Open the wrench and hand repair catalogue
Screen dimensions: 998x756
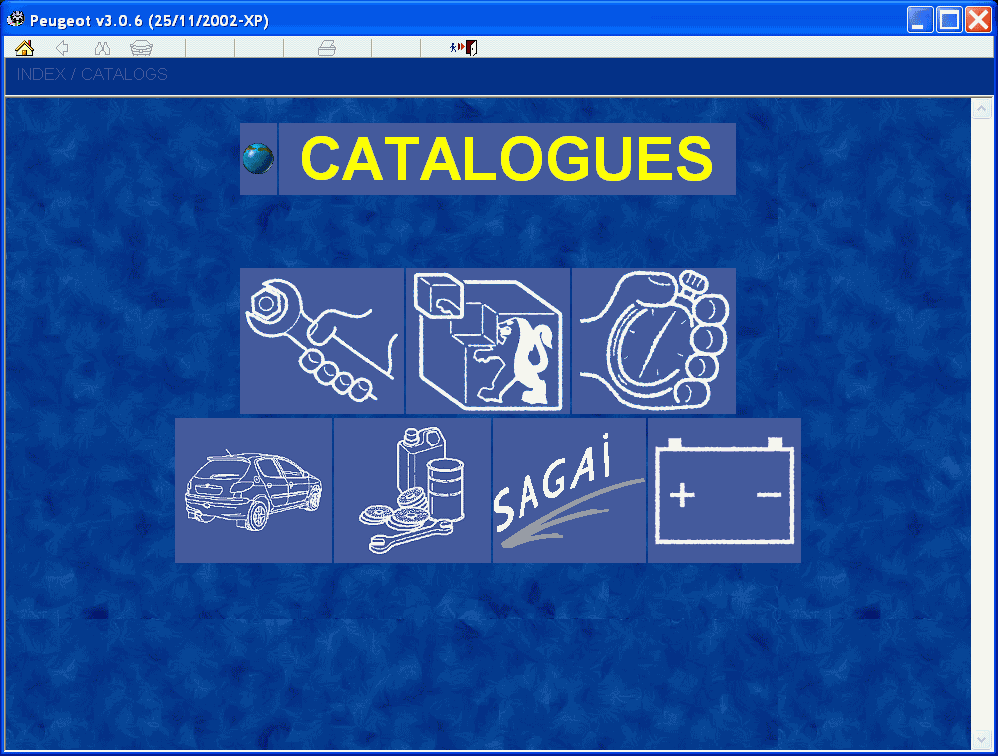pos(322,341)
